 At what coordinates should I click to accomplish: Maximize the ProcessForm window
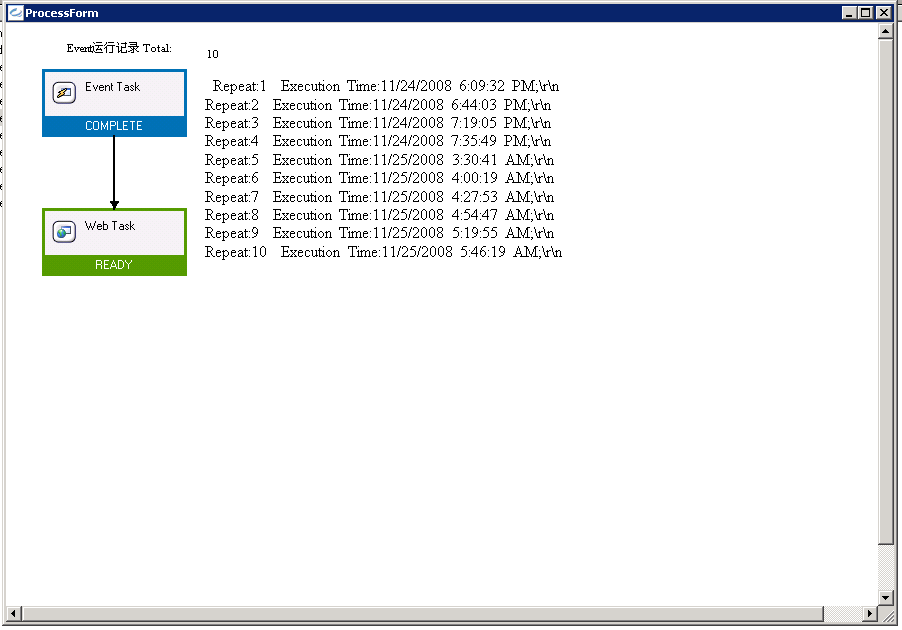(x=866, y=13)
